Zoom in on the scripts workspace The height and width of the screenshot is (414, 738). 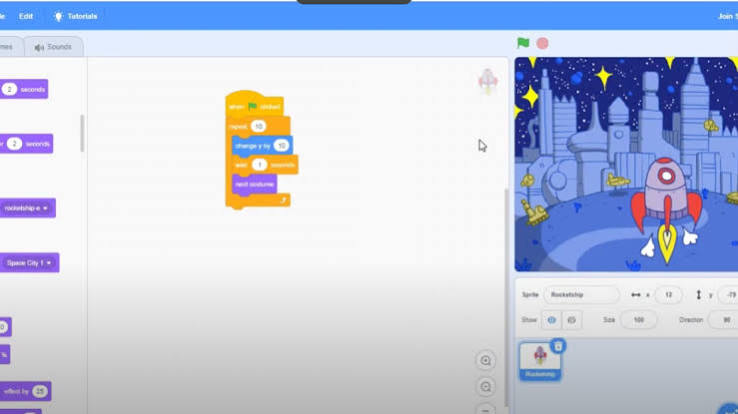(486, 361)
